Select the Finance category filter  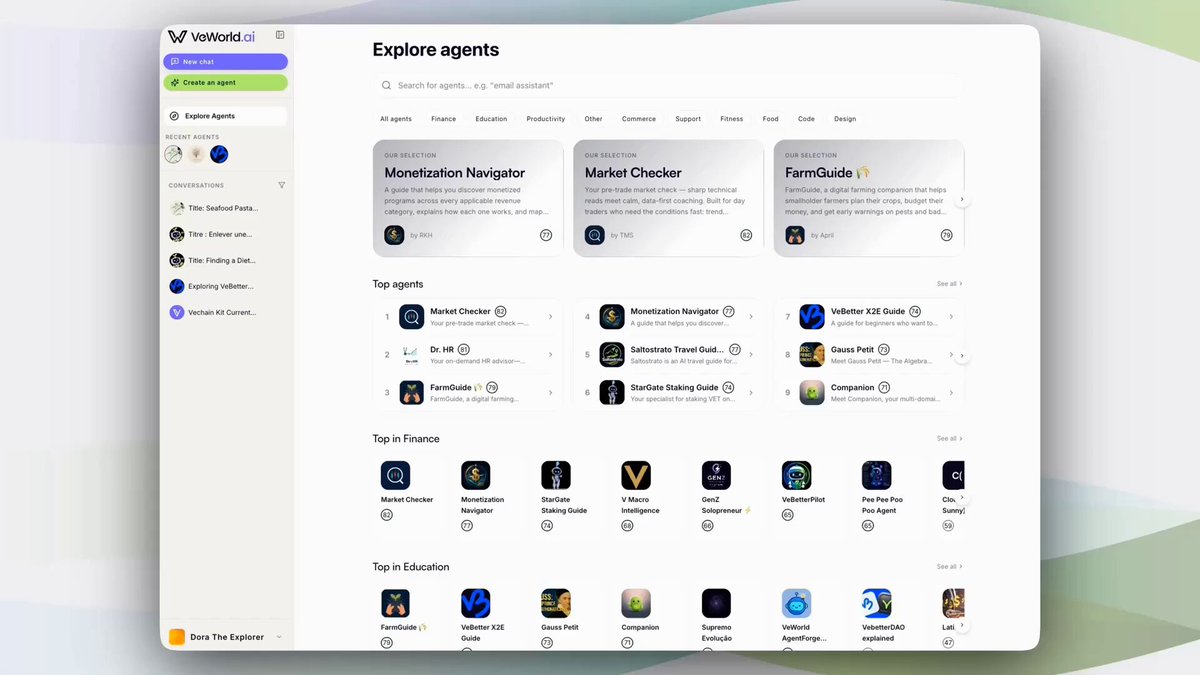(443, 119)
